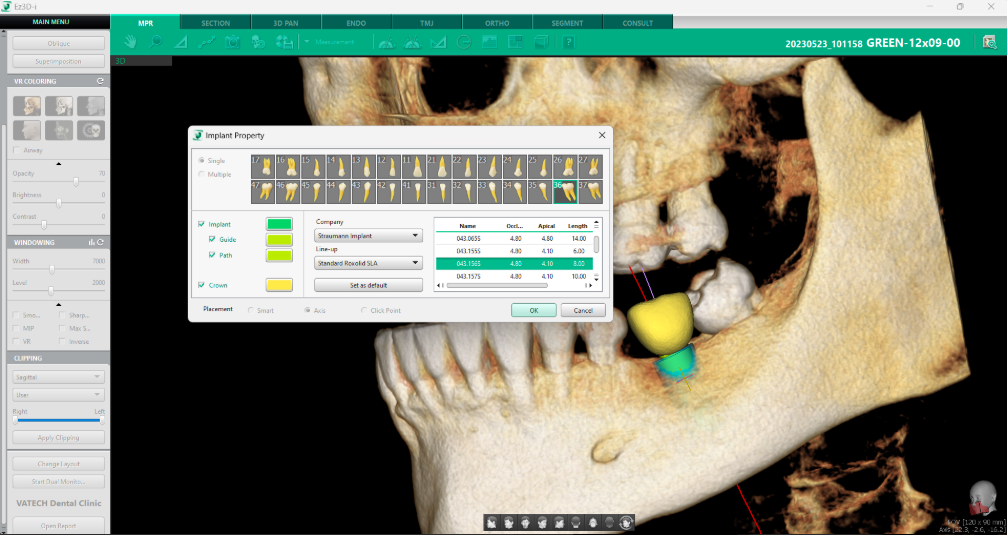The width and height of the screenshot is (1007, 535).
Task: Click the Set as default button
Action: coord(368,285)
